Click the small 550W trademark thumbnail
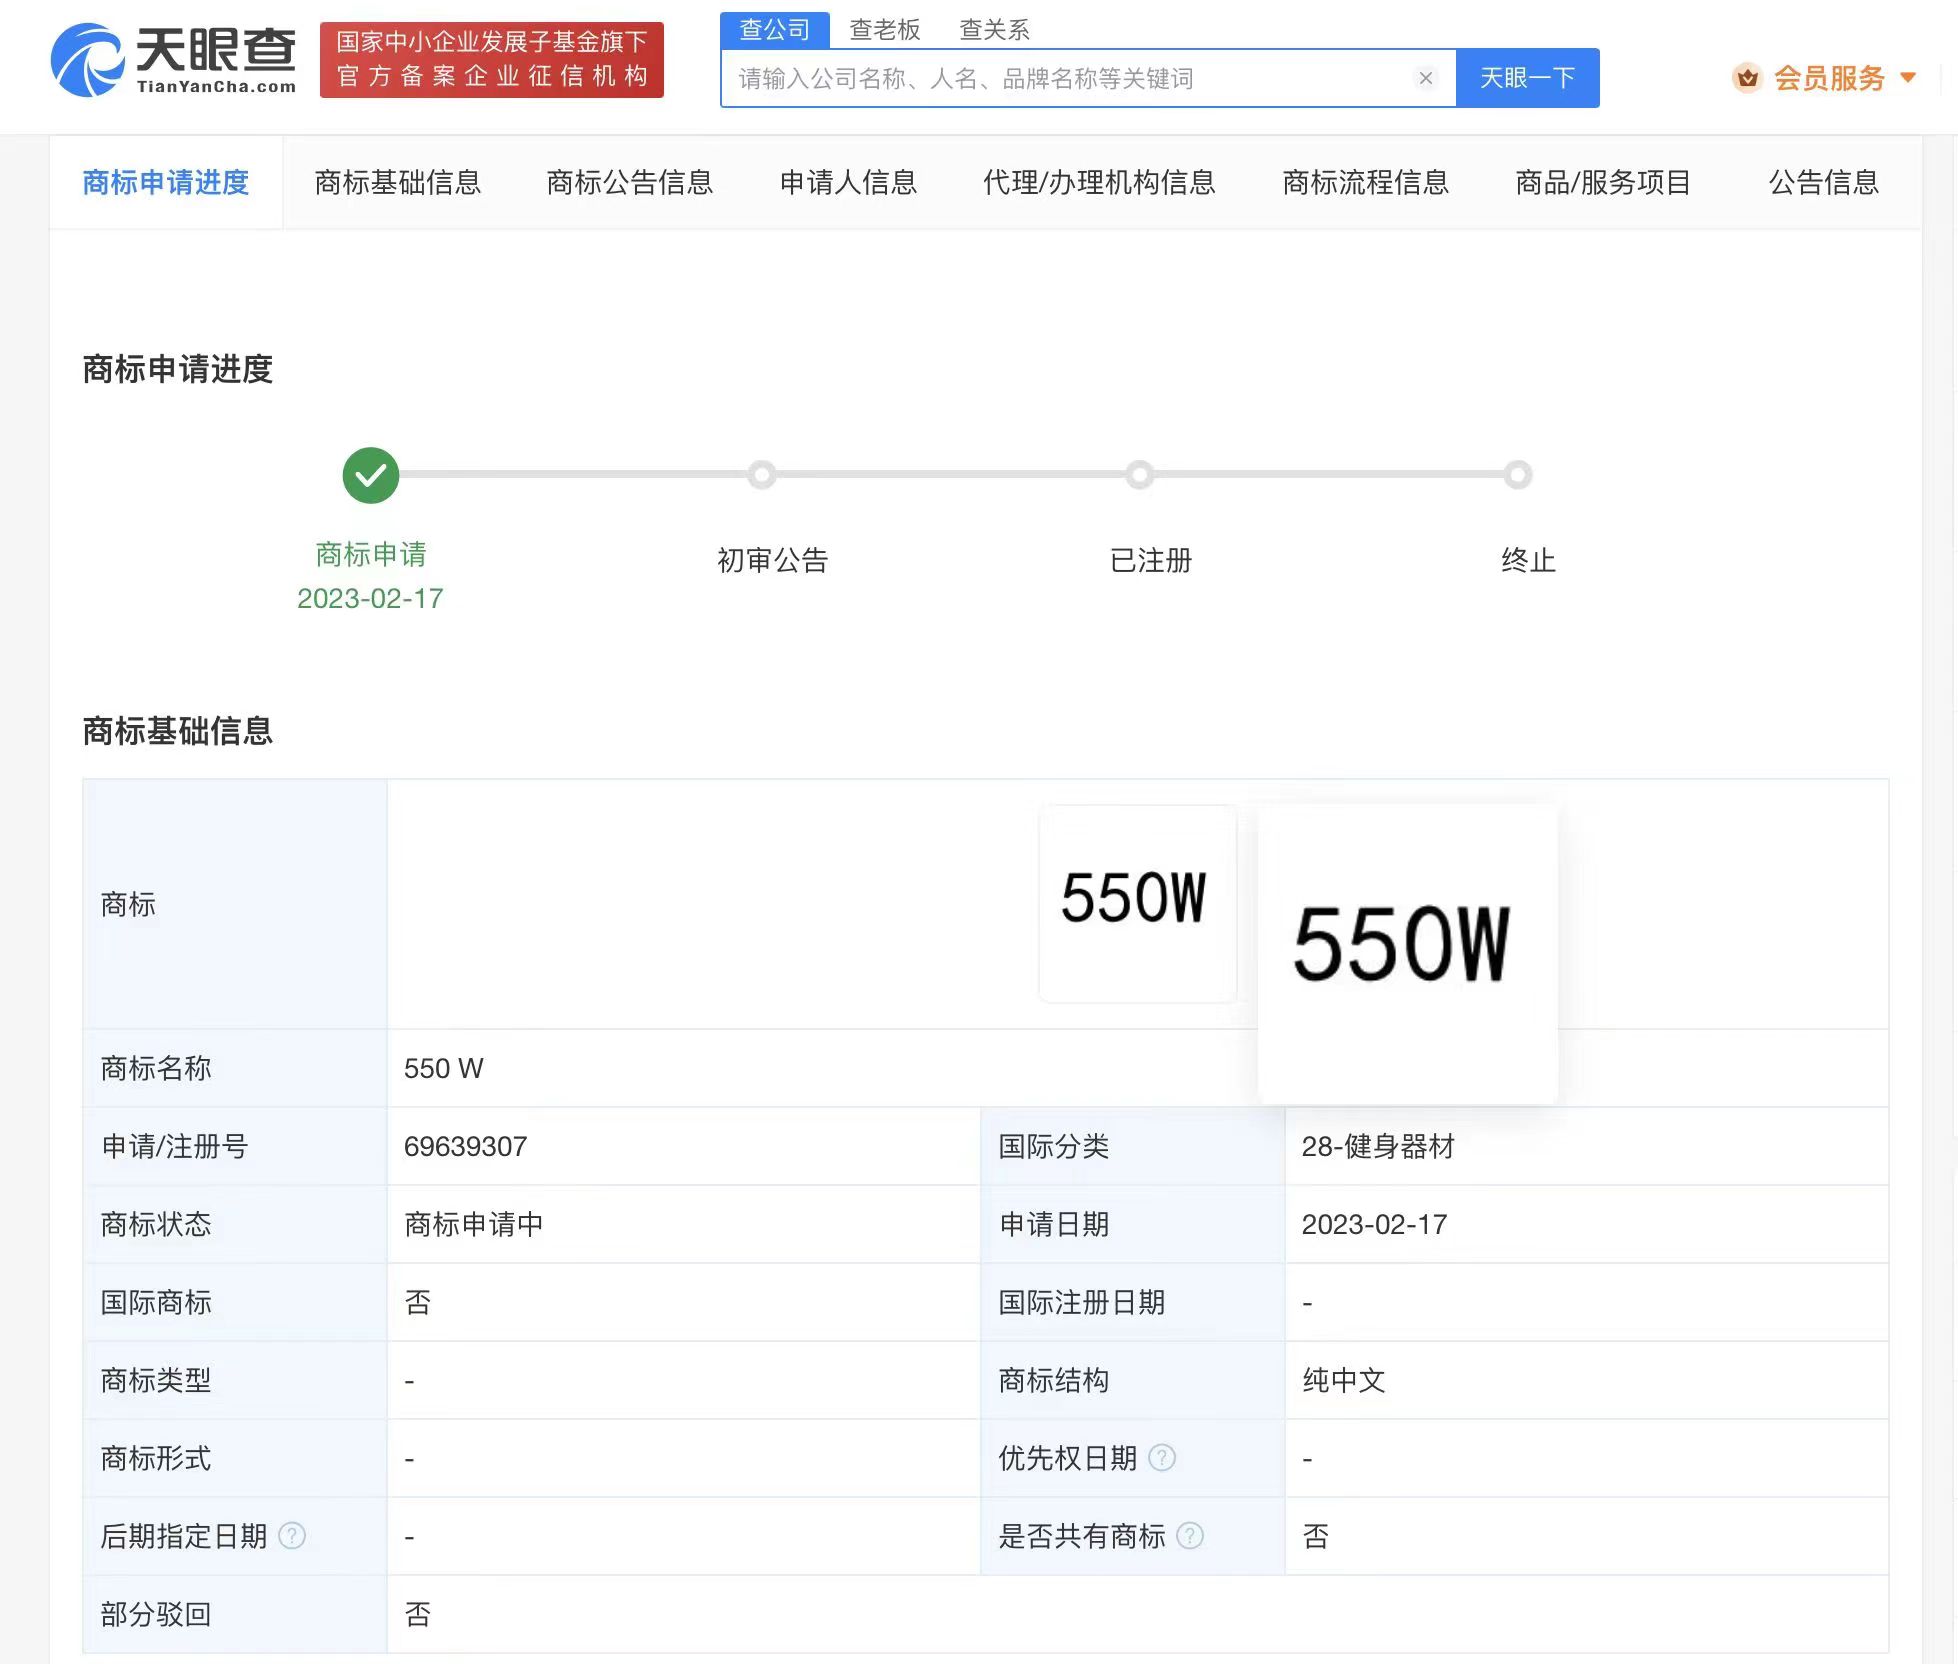 pyautogui.click(x=1138, y=903)
